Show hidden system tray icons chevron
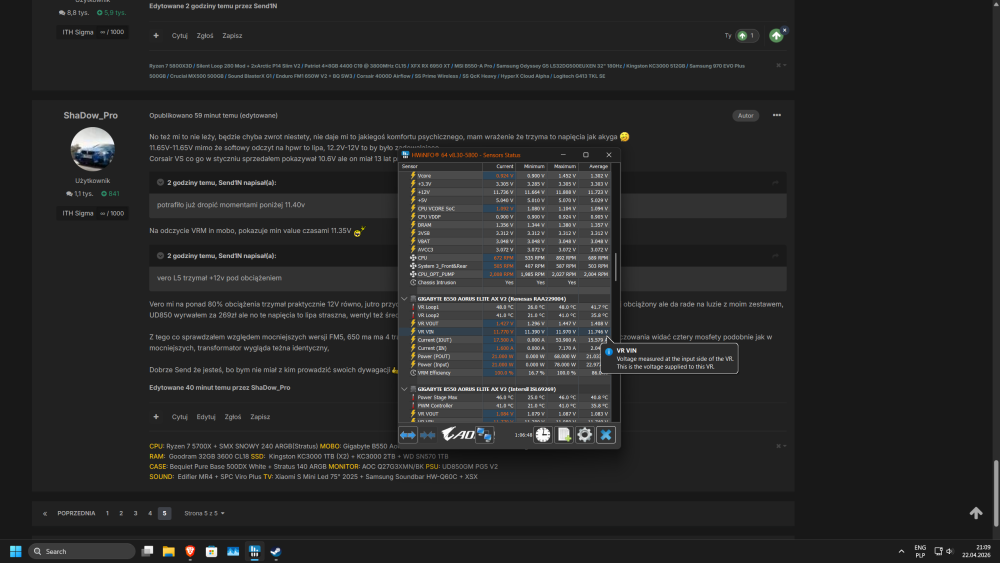The width and height of the screenshot is (1000, 563). (901, 552)
